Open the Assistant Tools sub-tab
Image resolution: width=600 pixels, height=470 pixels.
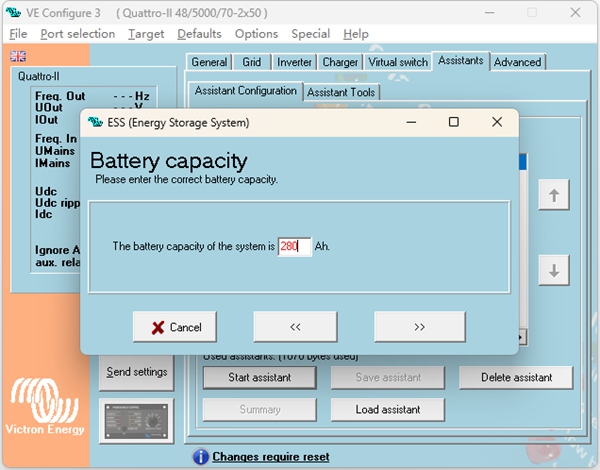(341, 92)
